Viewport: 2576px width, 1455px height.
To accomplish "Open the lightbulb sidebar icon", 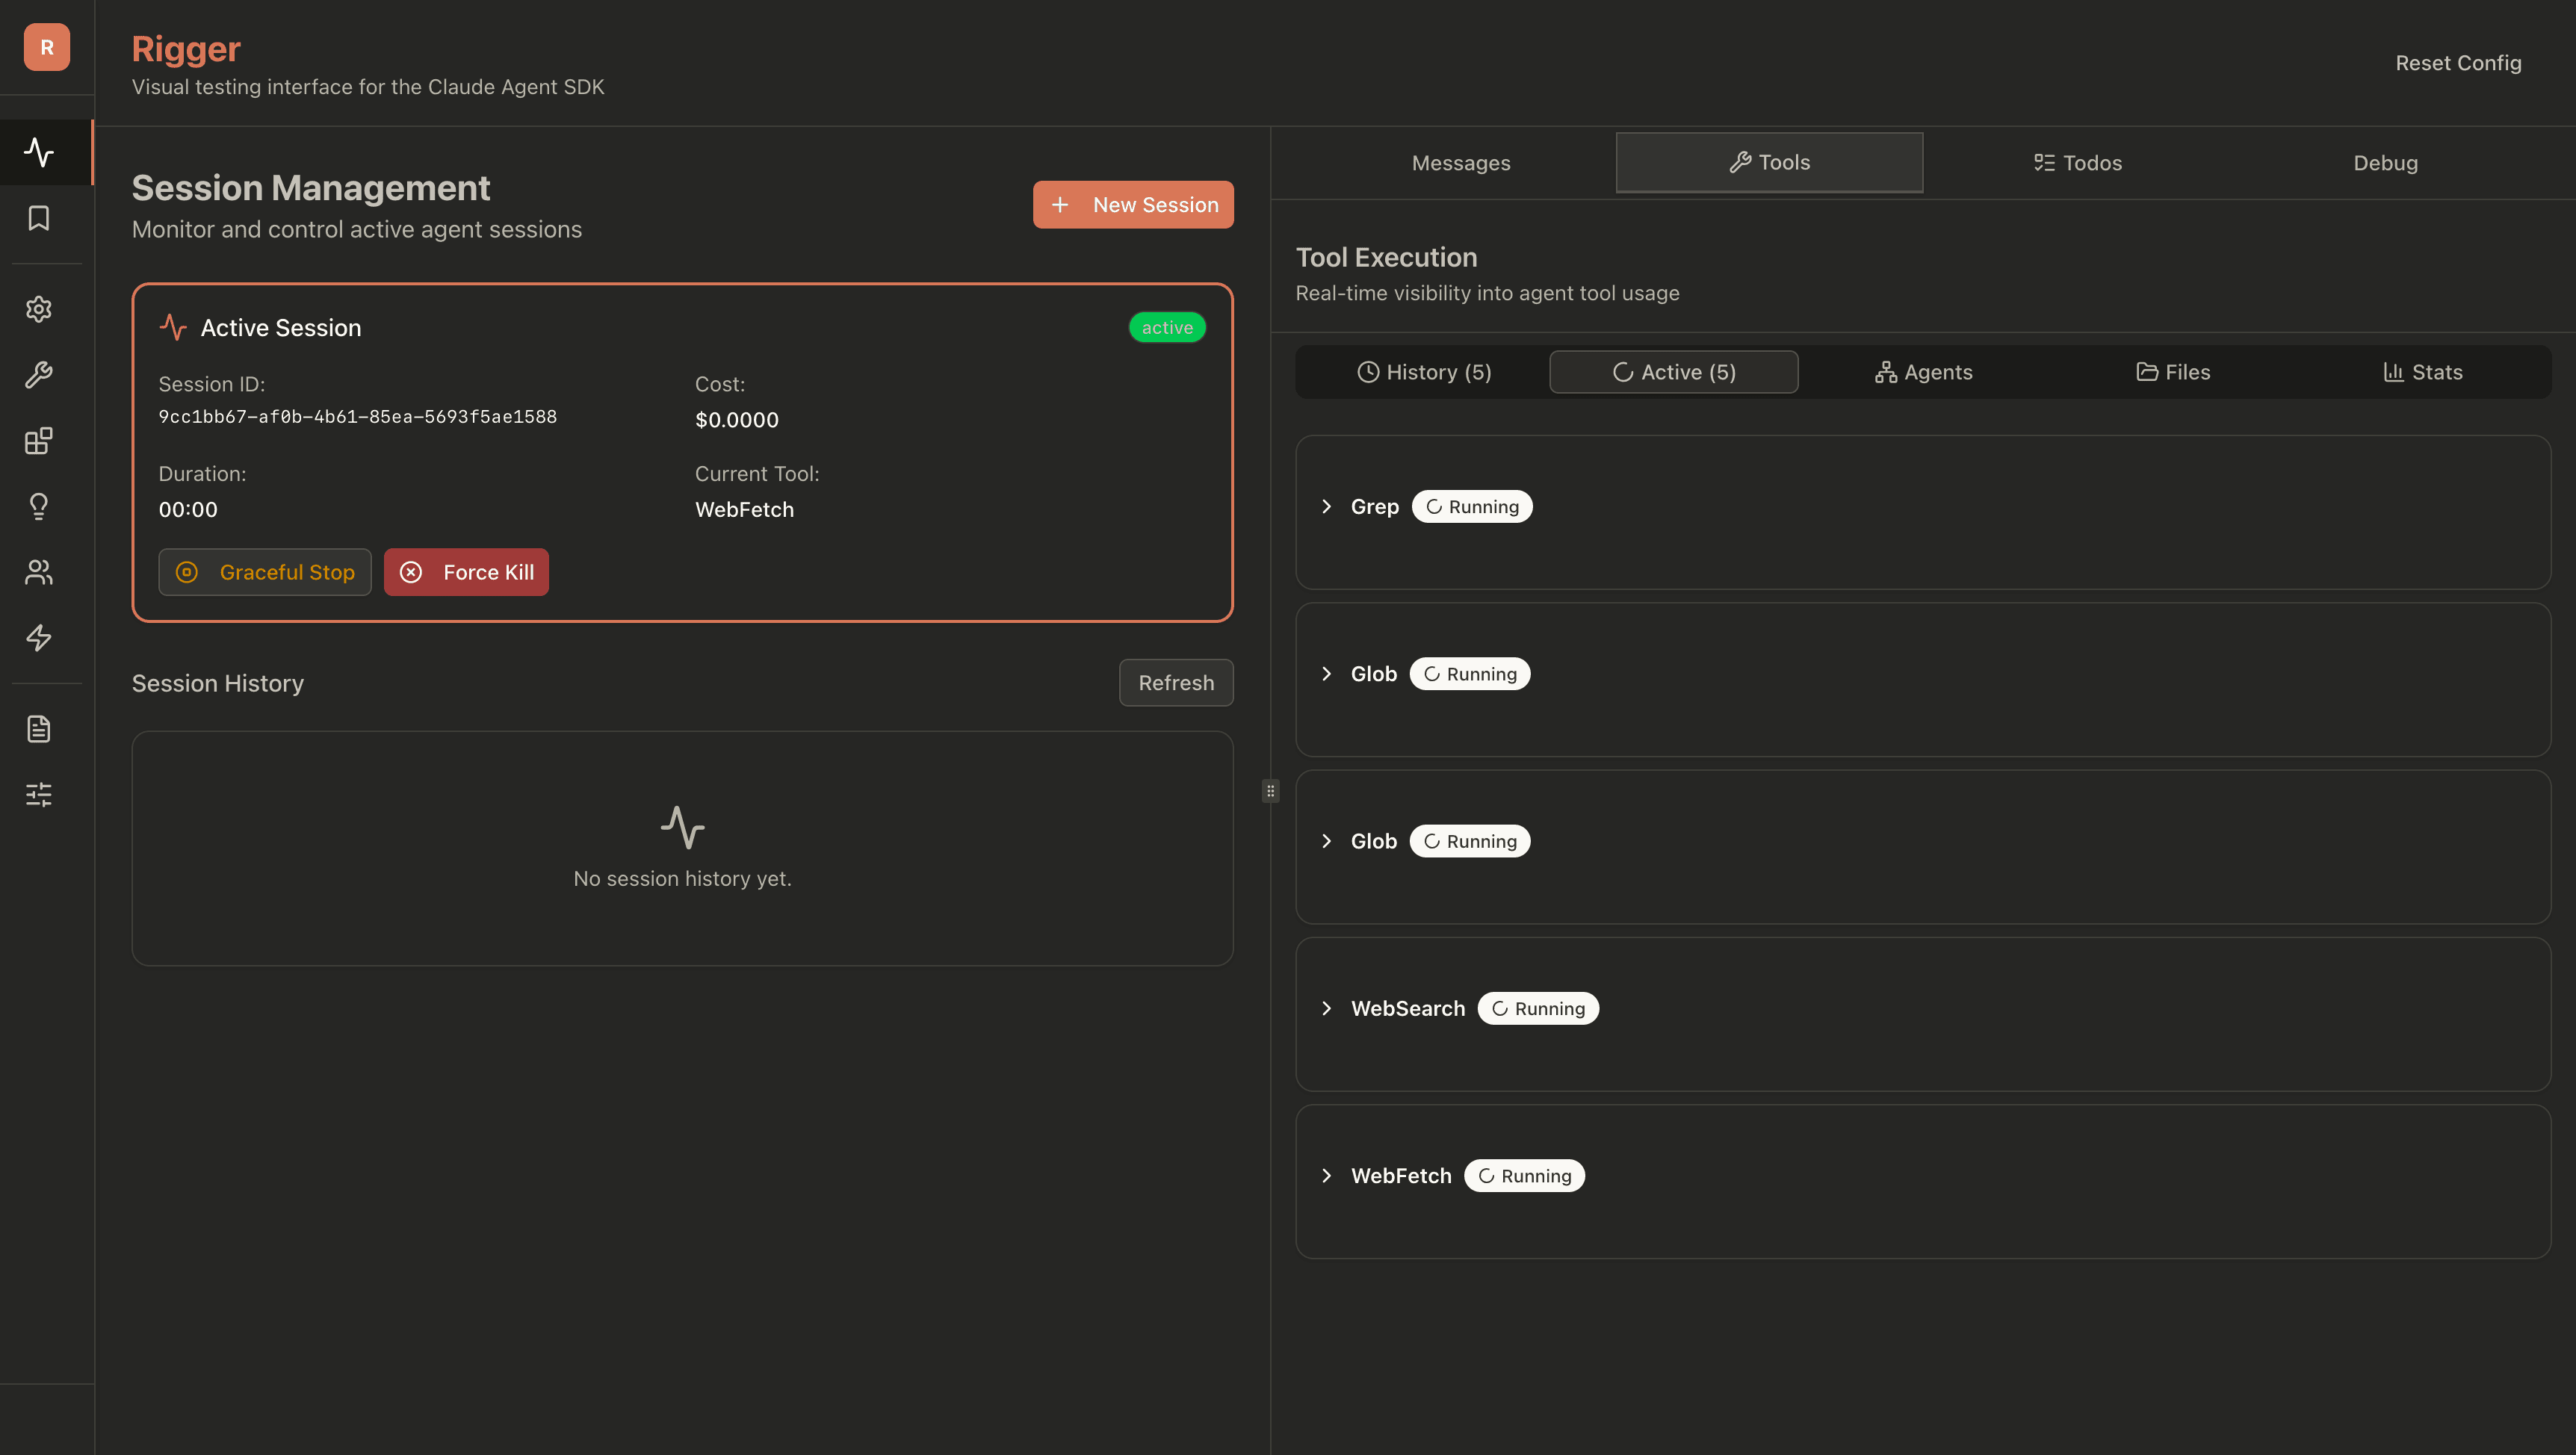I will [39, 506].
